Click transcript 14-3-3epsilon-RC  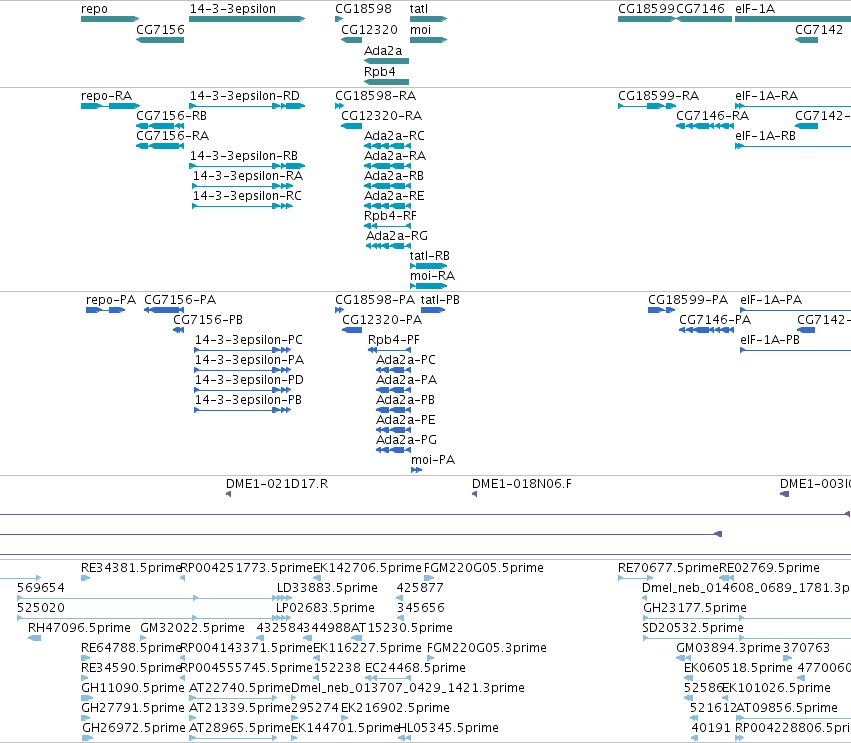coord(243,206)
